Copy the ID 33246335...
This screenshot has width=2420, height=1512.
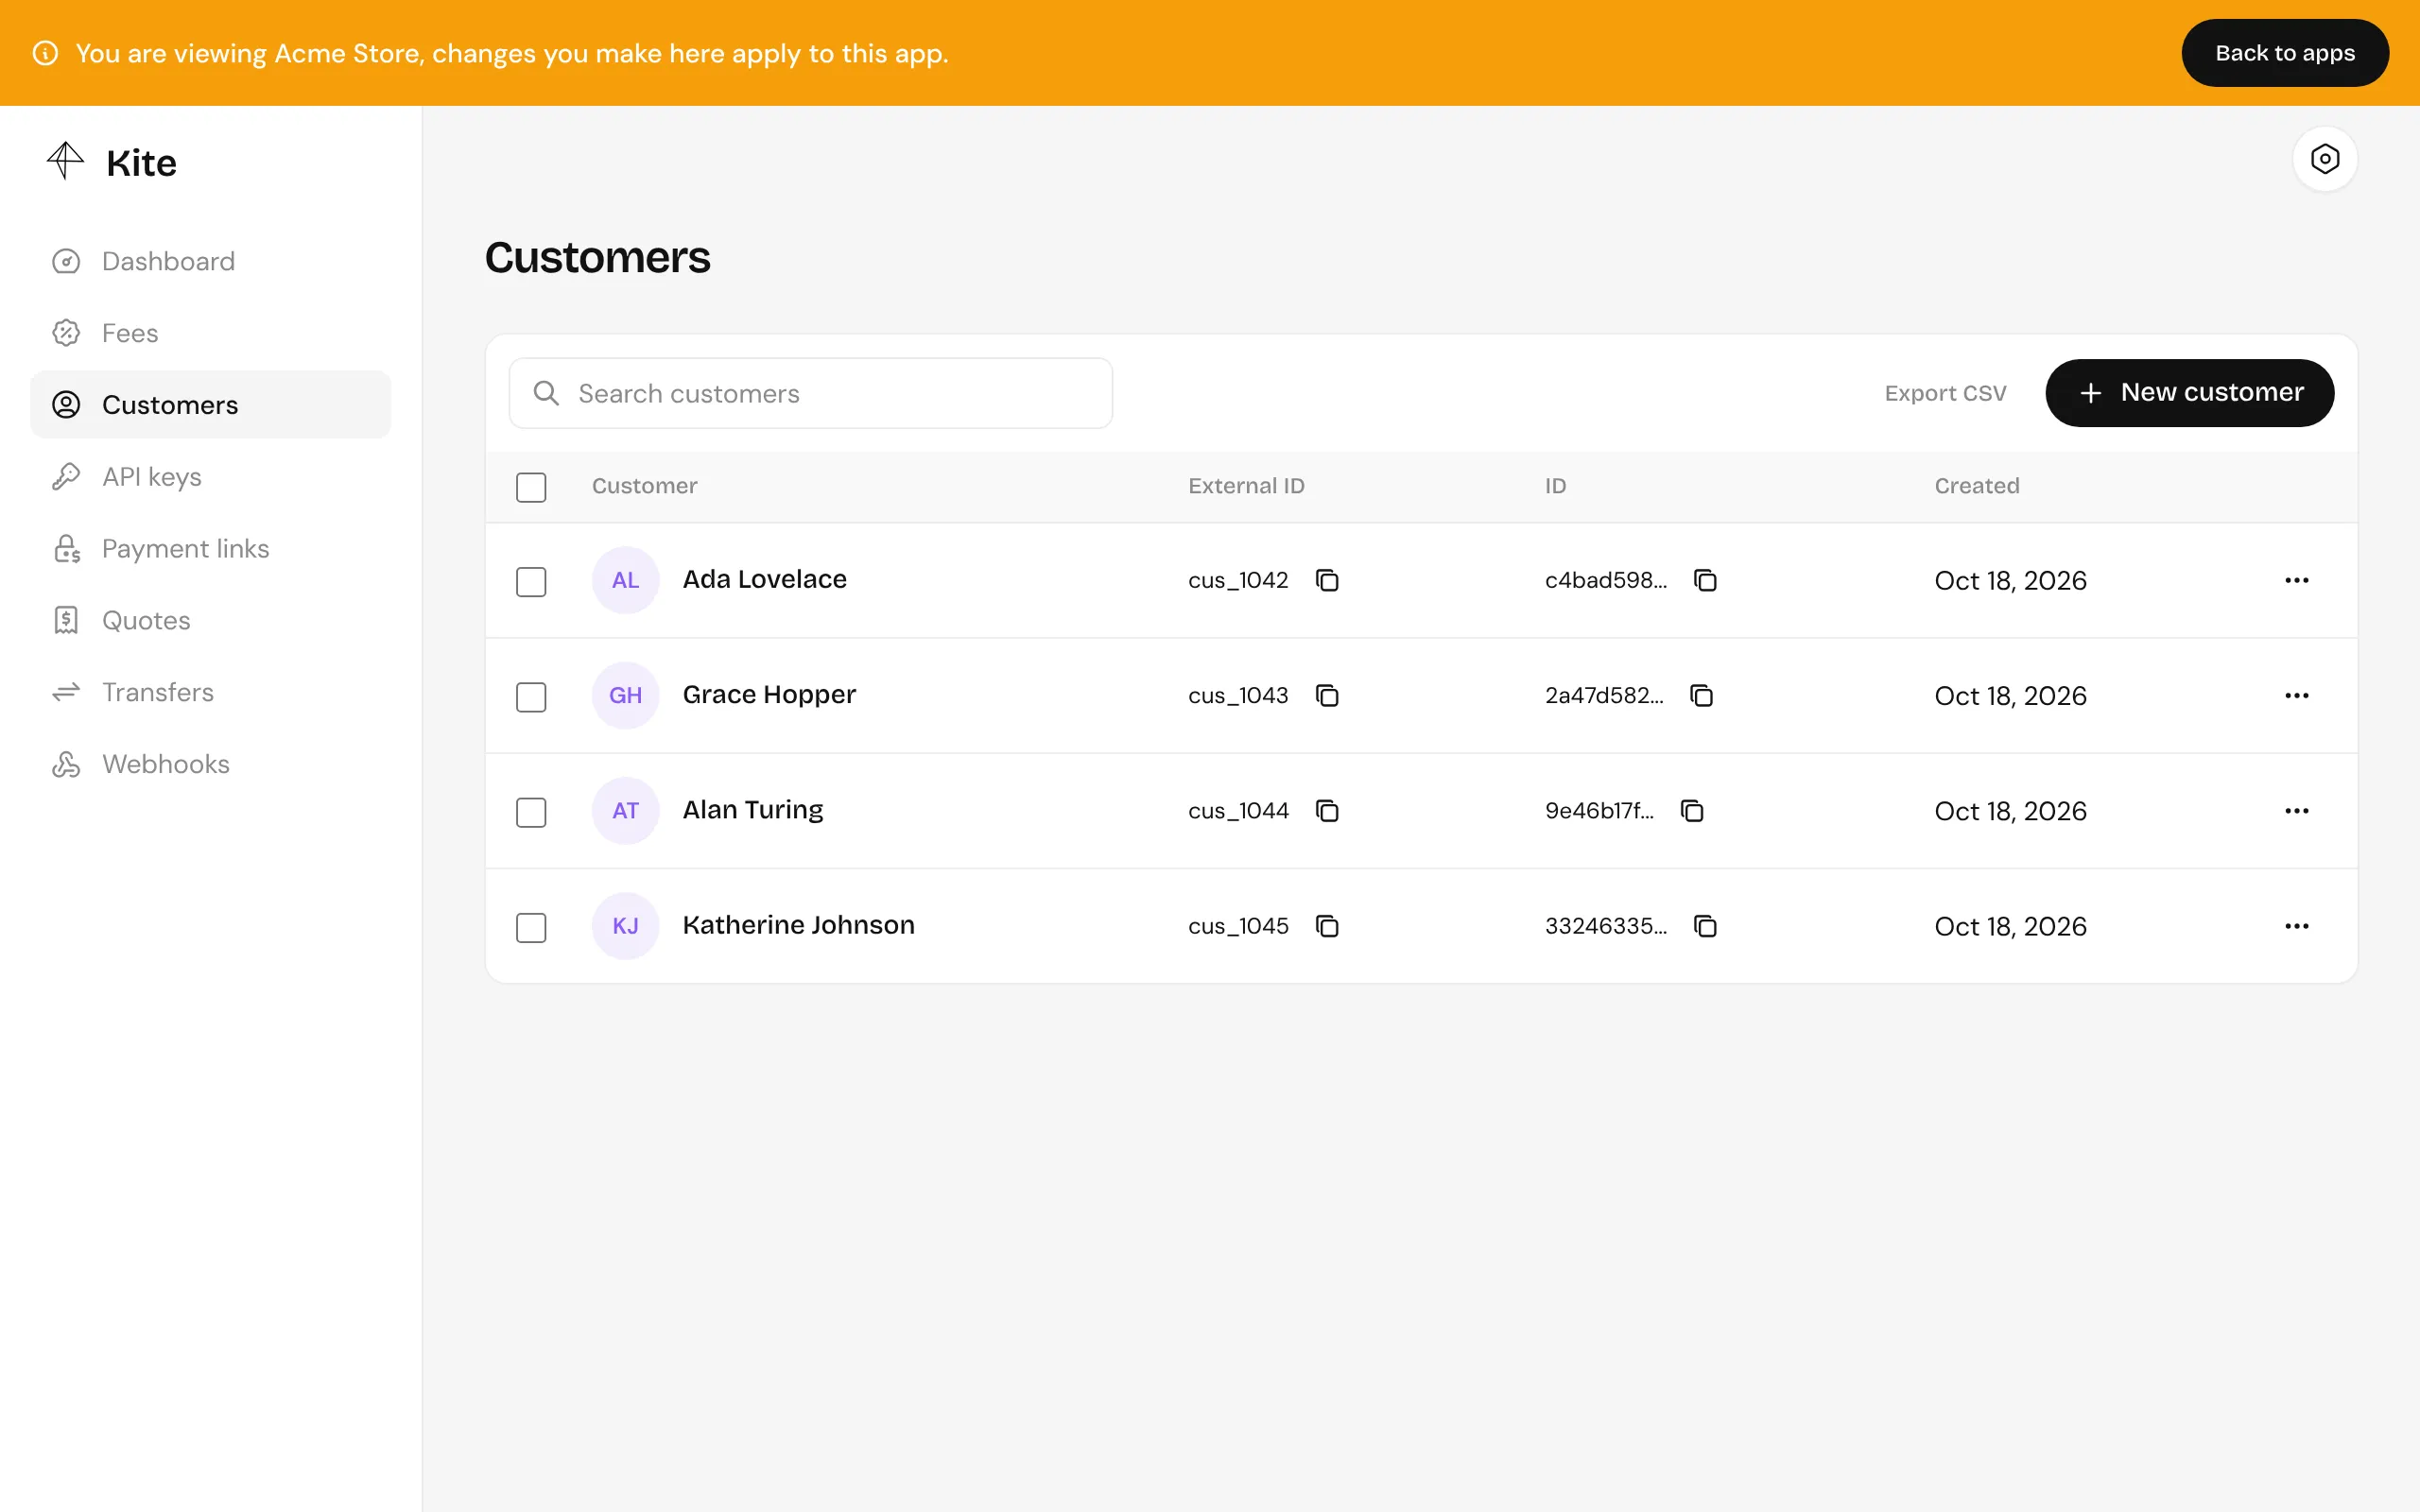coord(1705,926)
